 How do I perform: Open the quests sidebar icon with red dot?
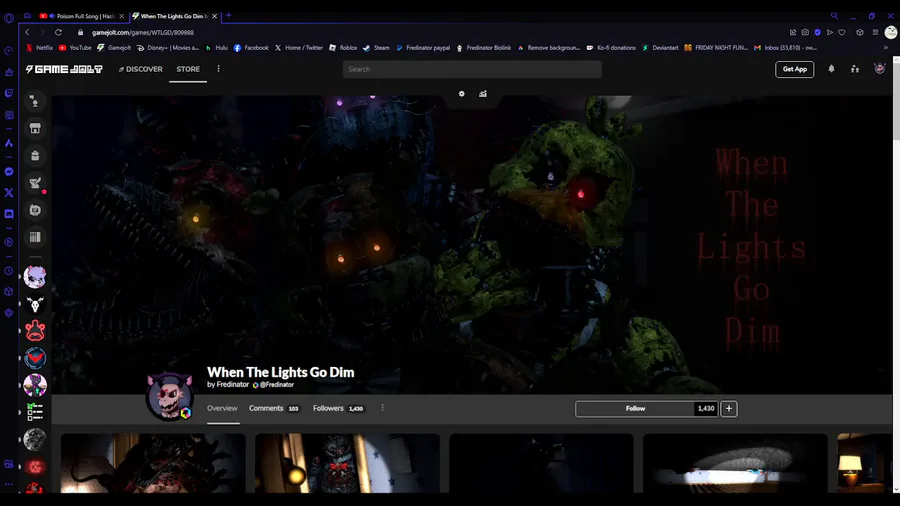(35, 183)
